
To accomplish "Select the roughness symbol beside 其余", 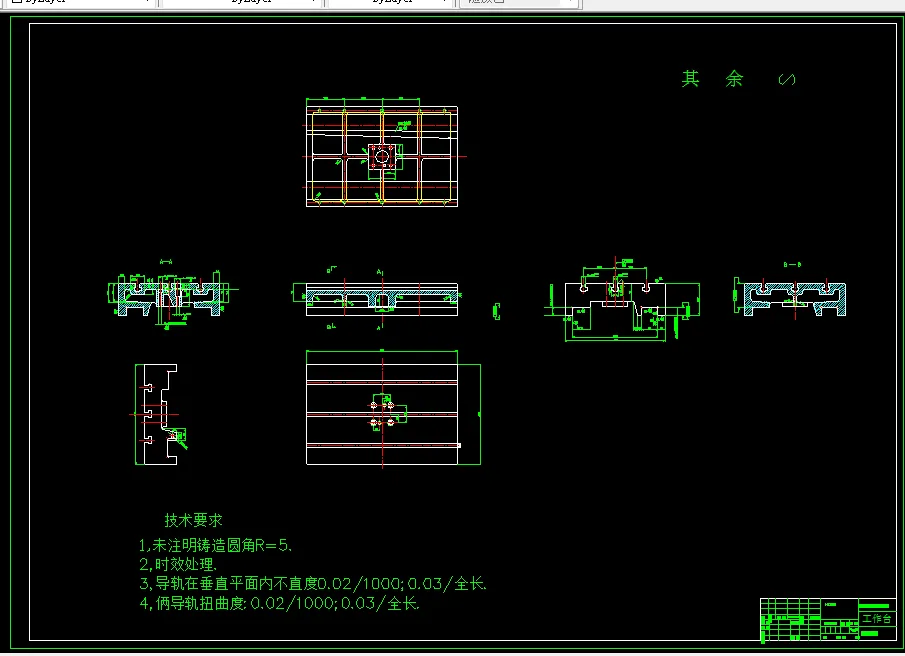I will click(x=787, y=80).
